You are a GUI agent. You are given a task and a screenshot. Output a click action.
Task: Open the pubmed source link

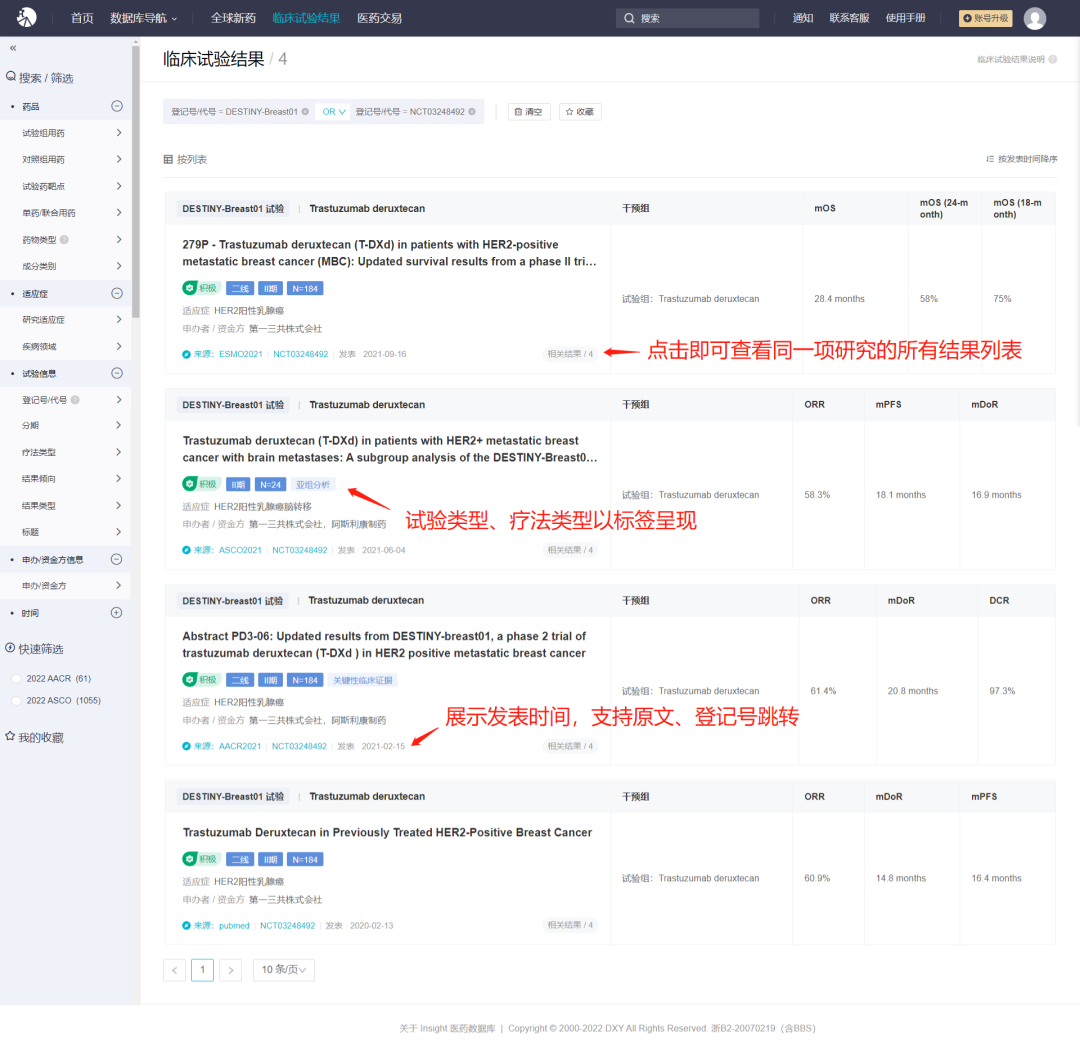(234, 925)
